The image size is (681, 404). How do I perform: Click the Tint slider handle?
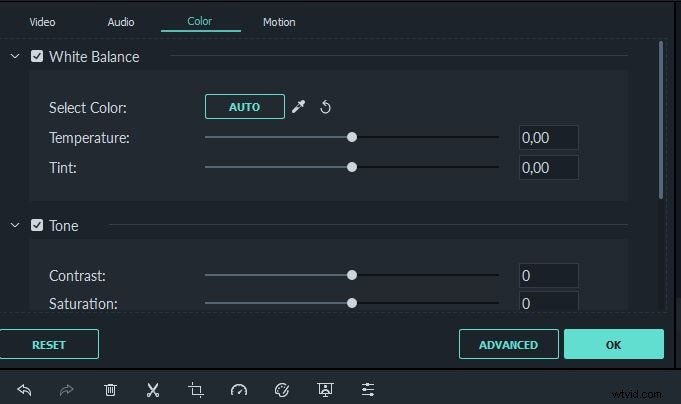[352, 167]
